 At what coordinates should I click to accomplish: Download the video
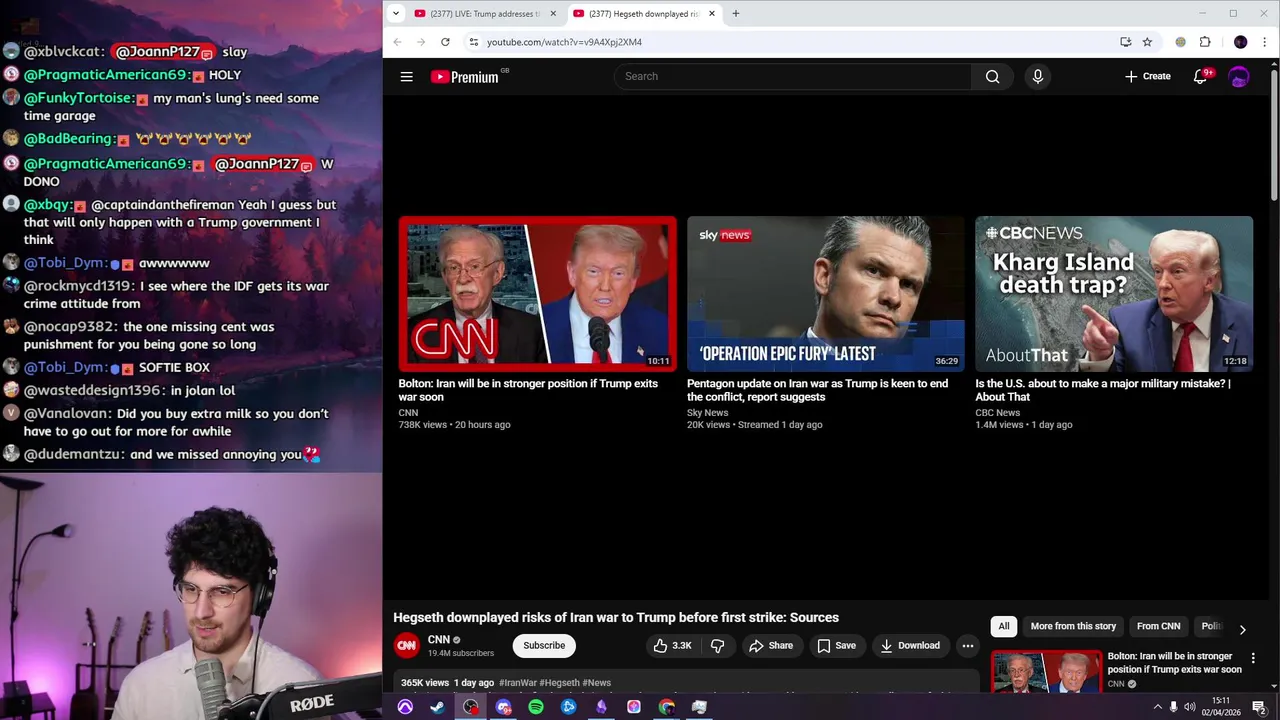(x=910, y=646)
